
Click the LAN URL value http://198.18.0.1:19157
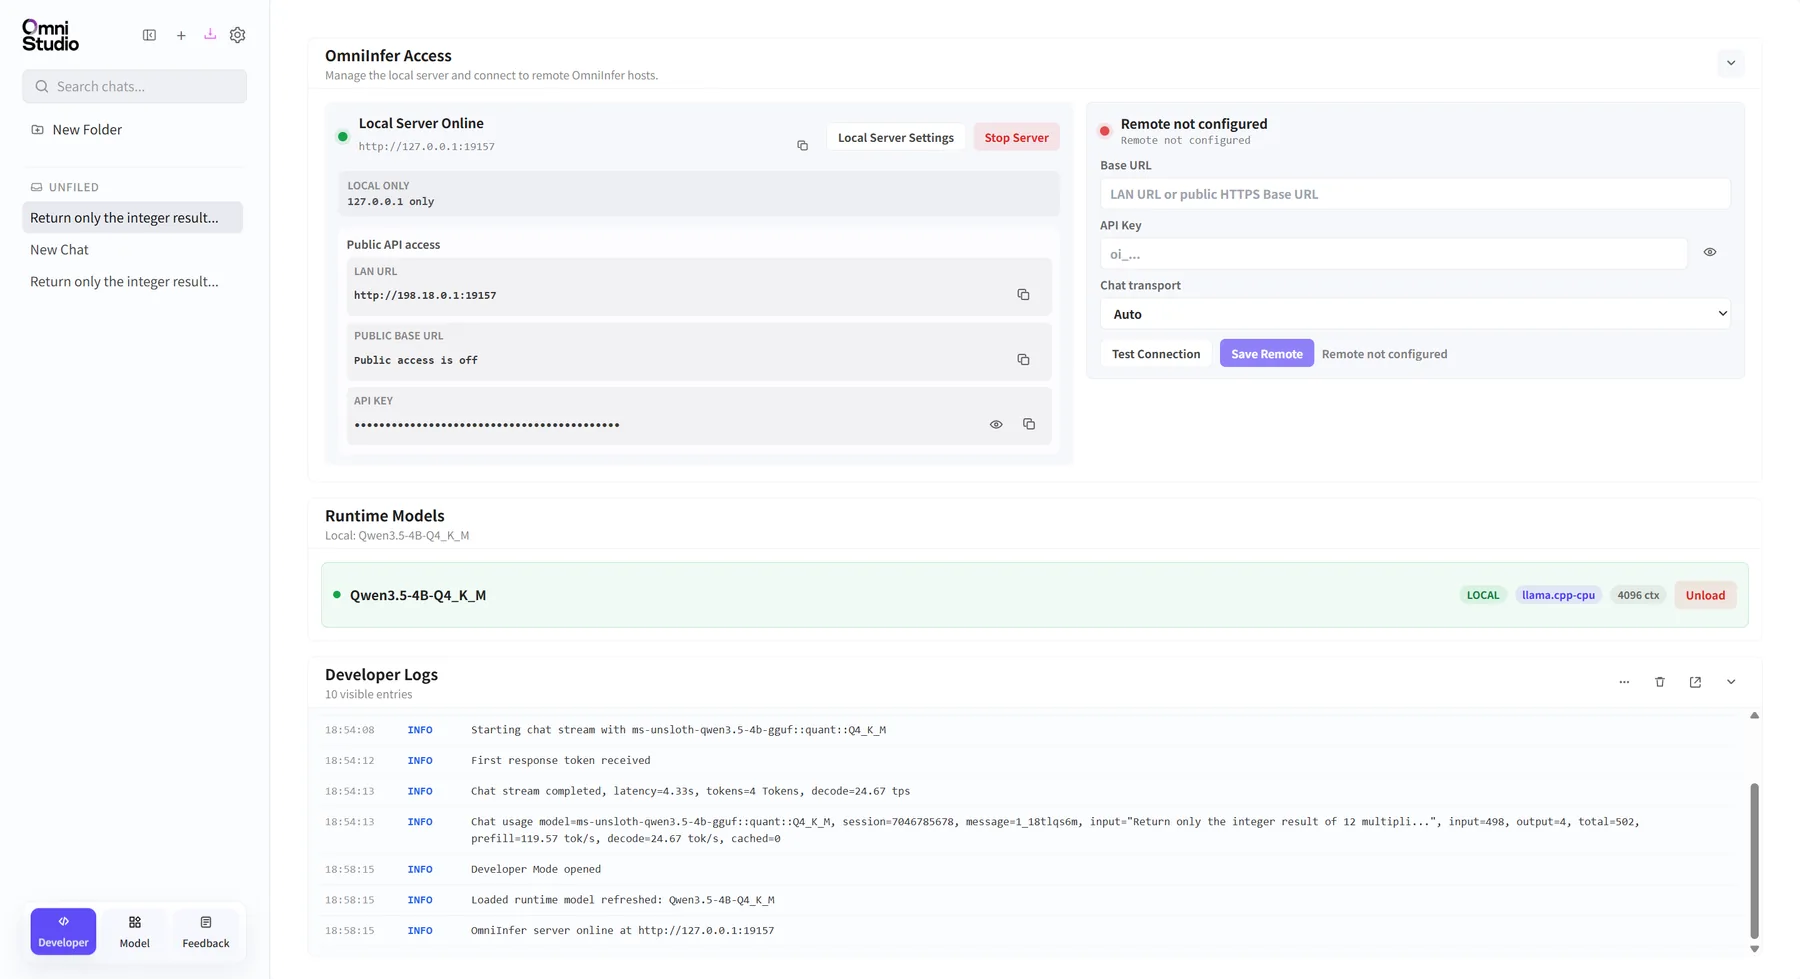tap(425, 295)
